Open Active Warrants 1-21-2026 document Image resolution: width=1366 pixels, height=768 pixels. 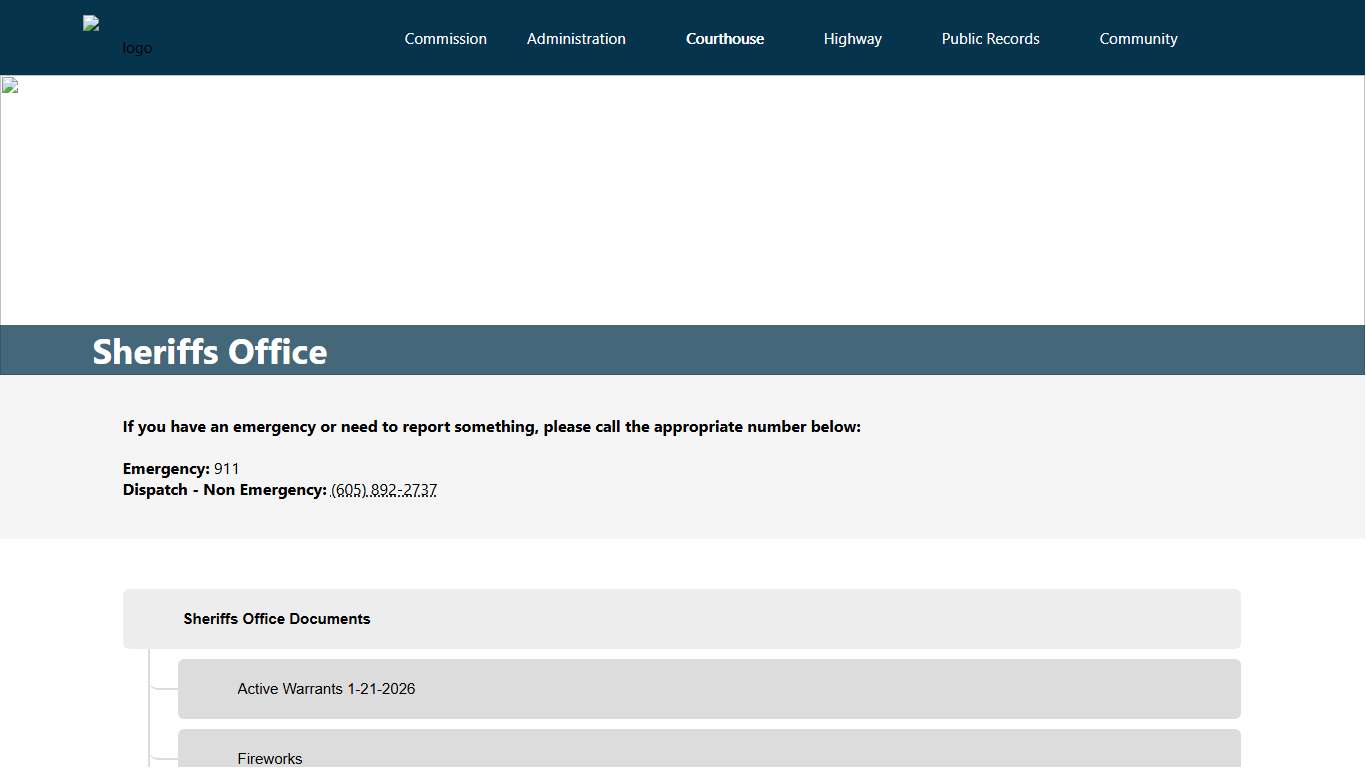pos(326,689)
